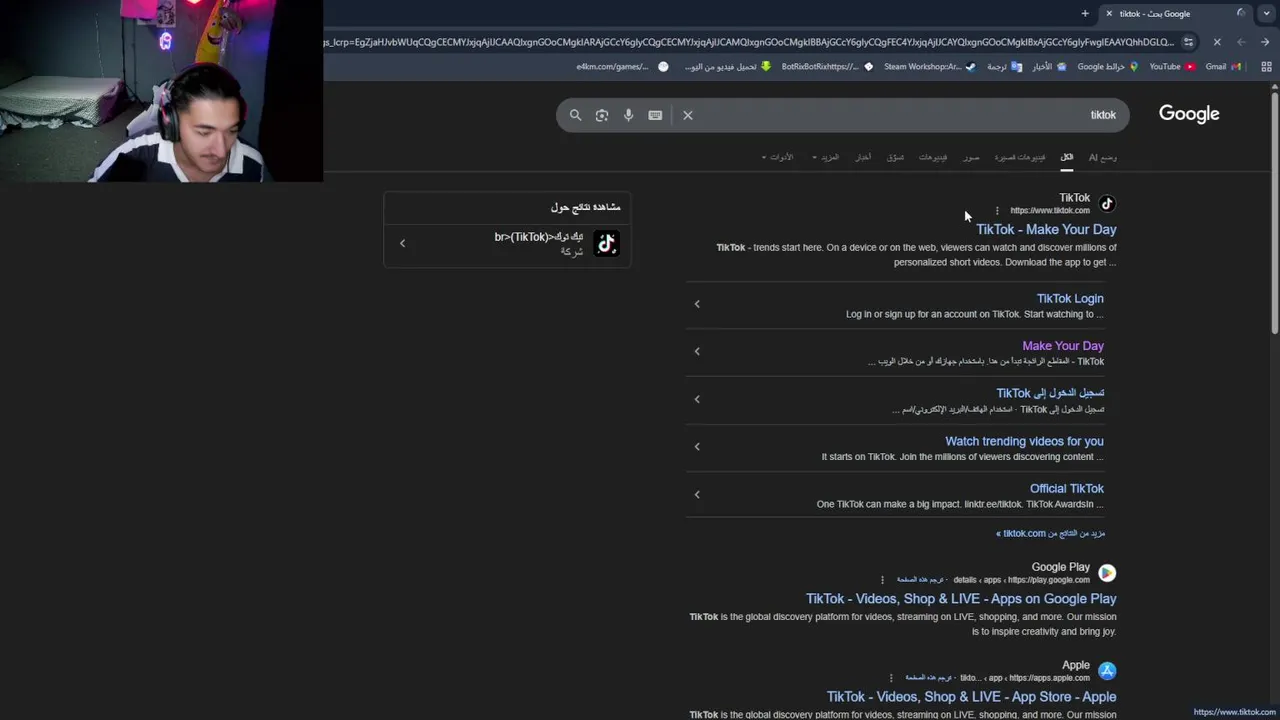This screenshot has width=1280, height=720.
Task: Open e4km.com/games bookmark
Action: (x=622, y=67)
